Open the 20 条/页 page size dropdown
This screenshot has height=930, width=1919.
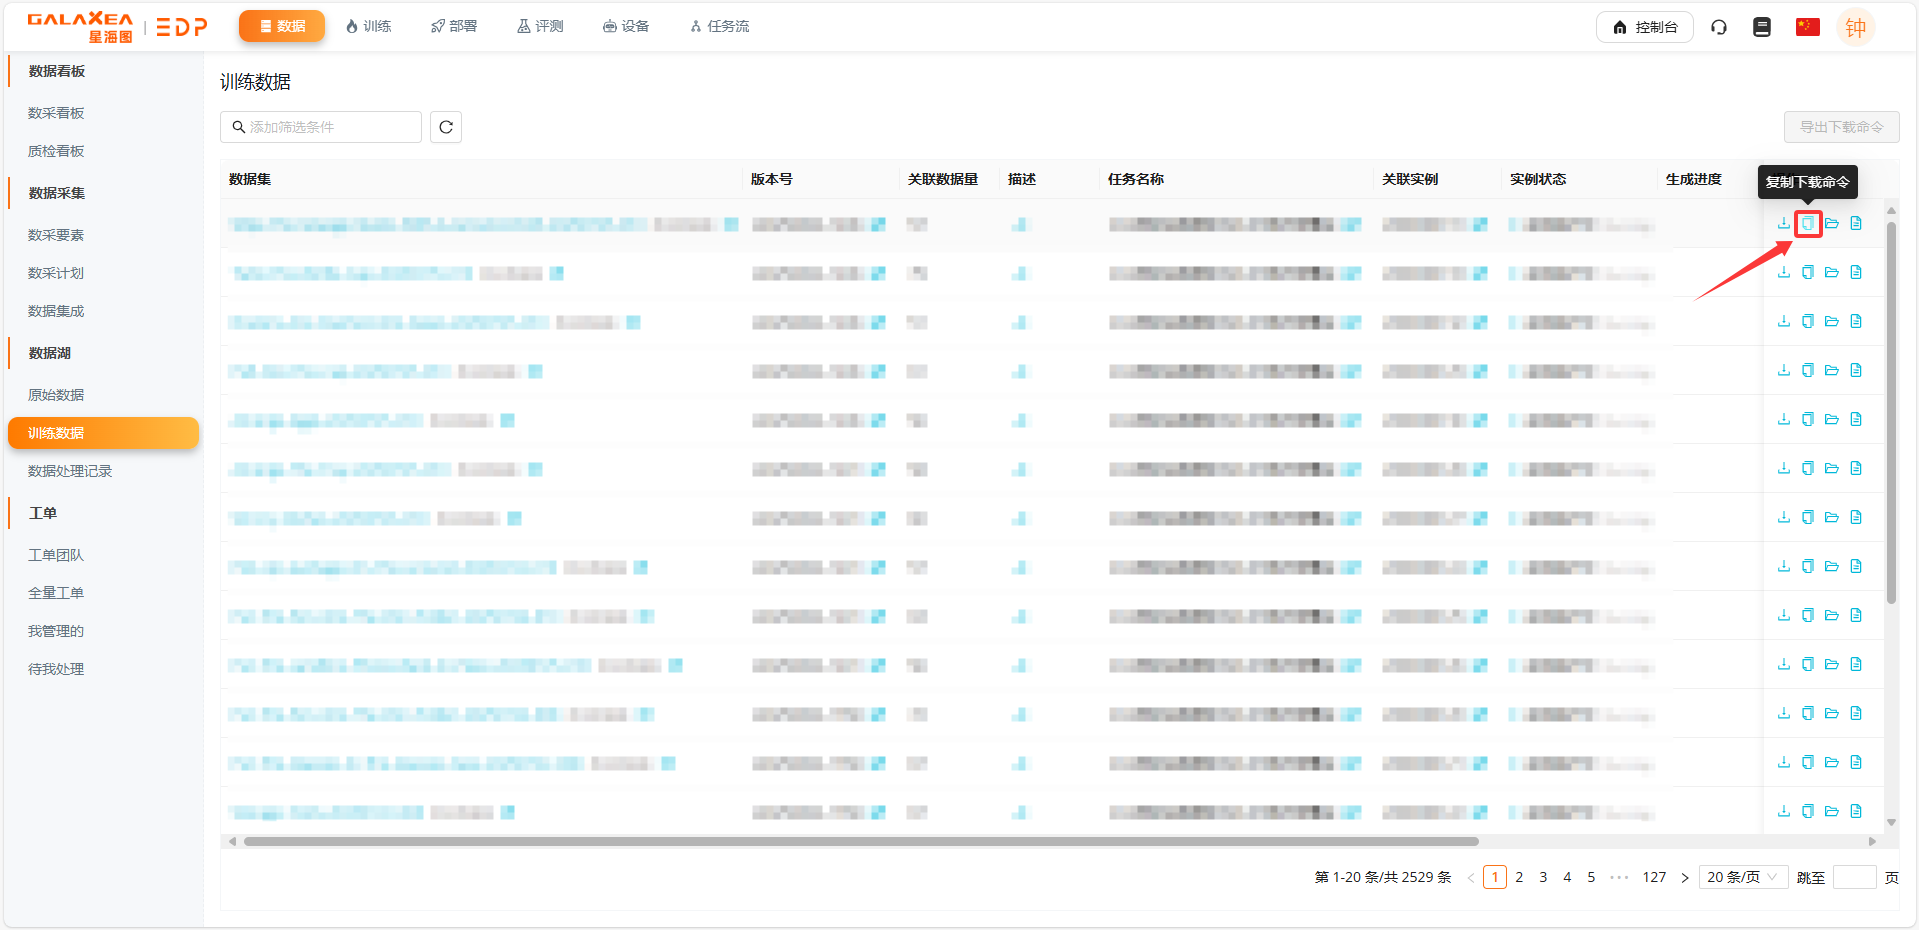[1742, 877]
